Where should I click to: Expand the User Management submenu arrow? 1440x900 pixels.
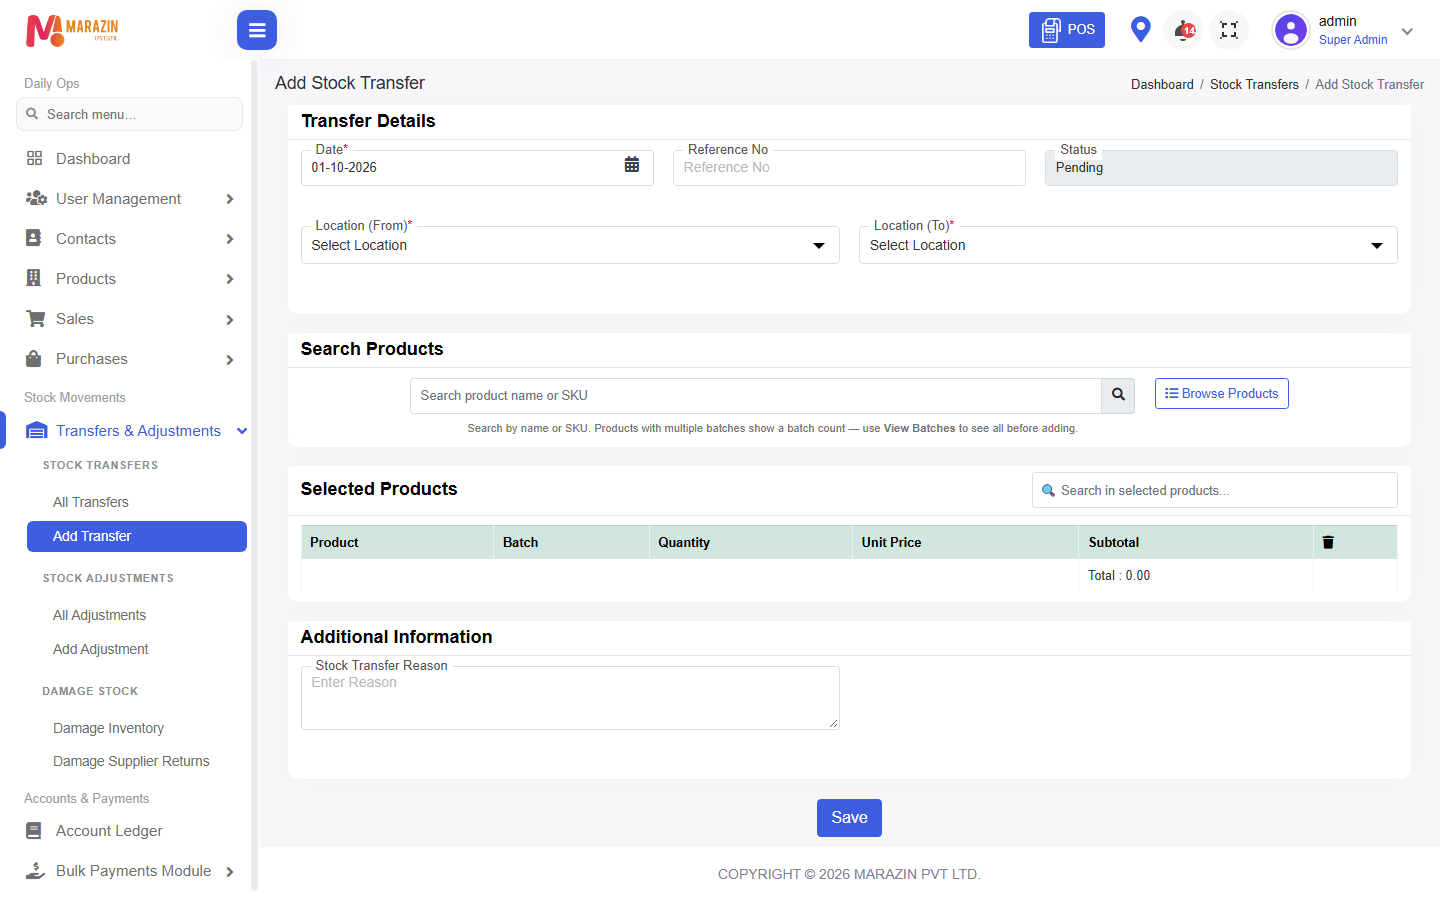tap(230, 199)
